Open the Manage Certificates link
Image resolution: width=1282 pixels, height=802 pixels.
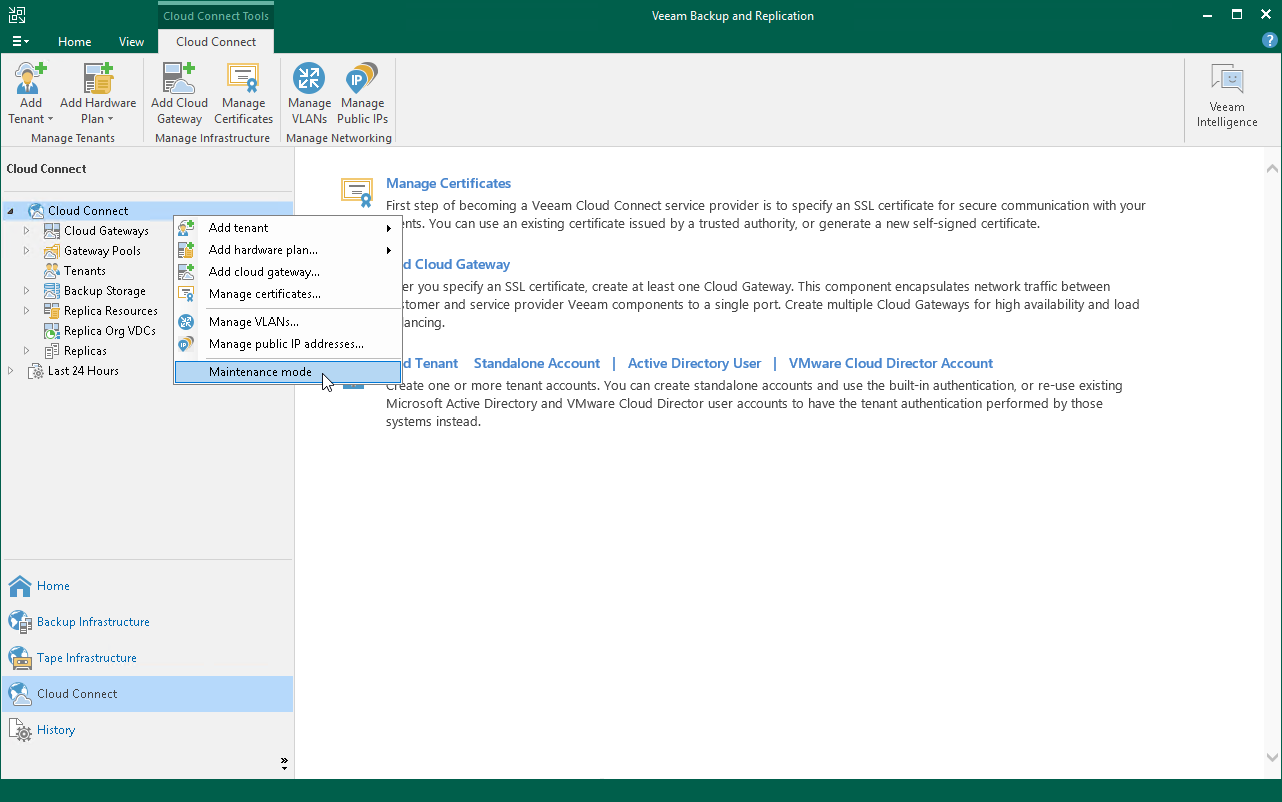pos(448,184)
